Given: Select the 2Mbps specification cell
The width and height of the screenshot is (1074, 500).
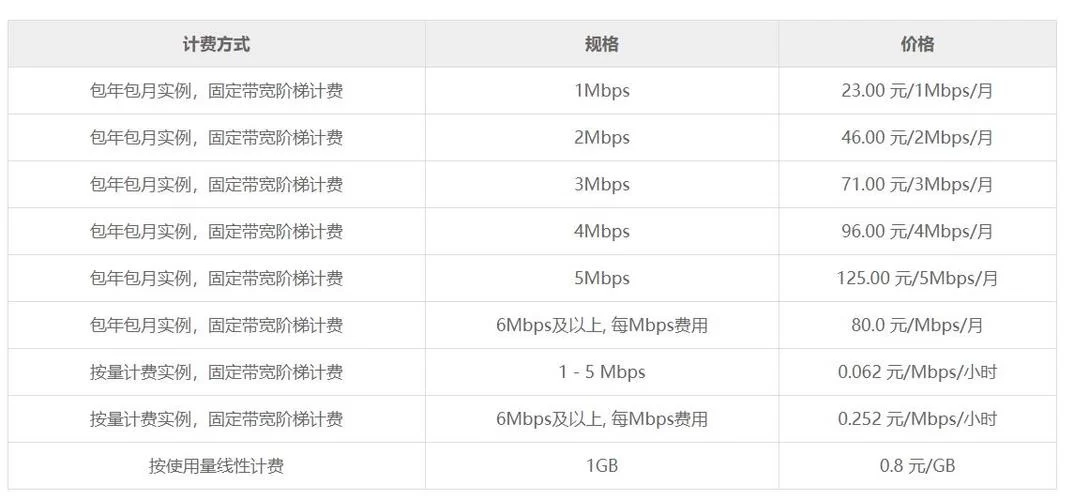Looking at the screenshot, I should (x=602, y=138).
